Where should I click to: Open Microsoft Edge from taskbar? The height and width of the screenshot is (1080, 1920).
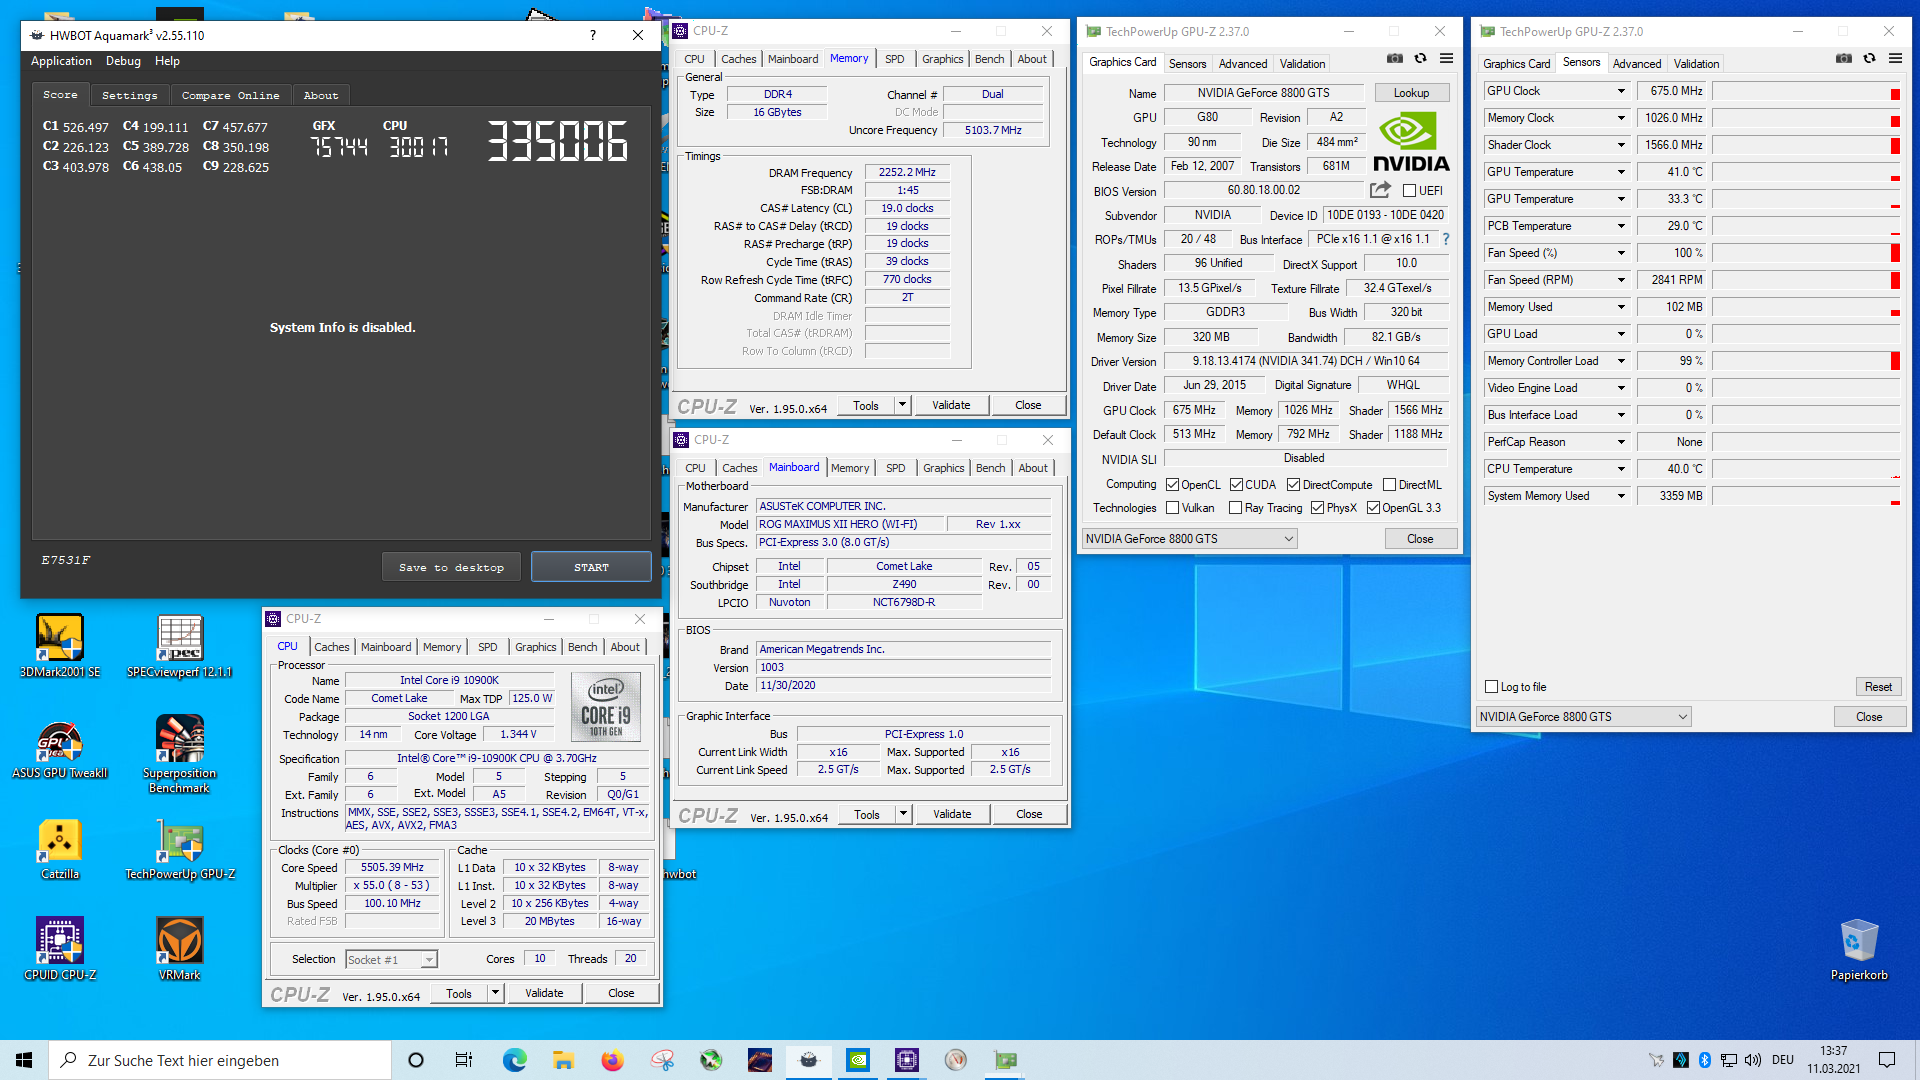click(x=514, y=1060)
